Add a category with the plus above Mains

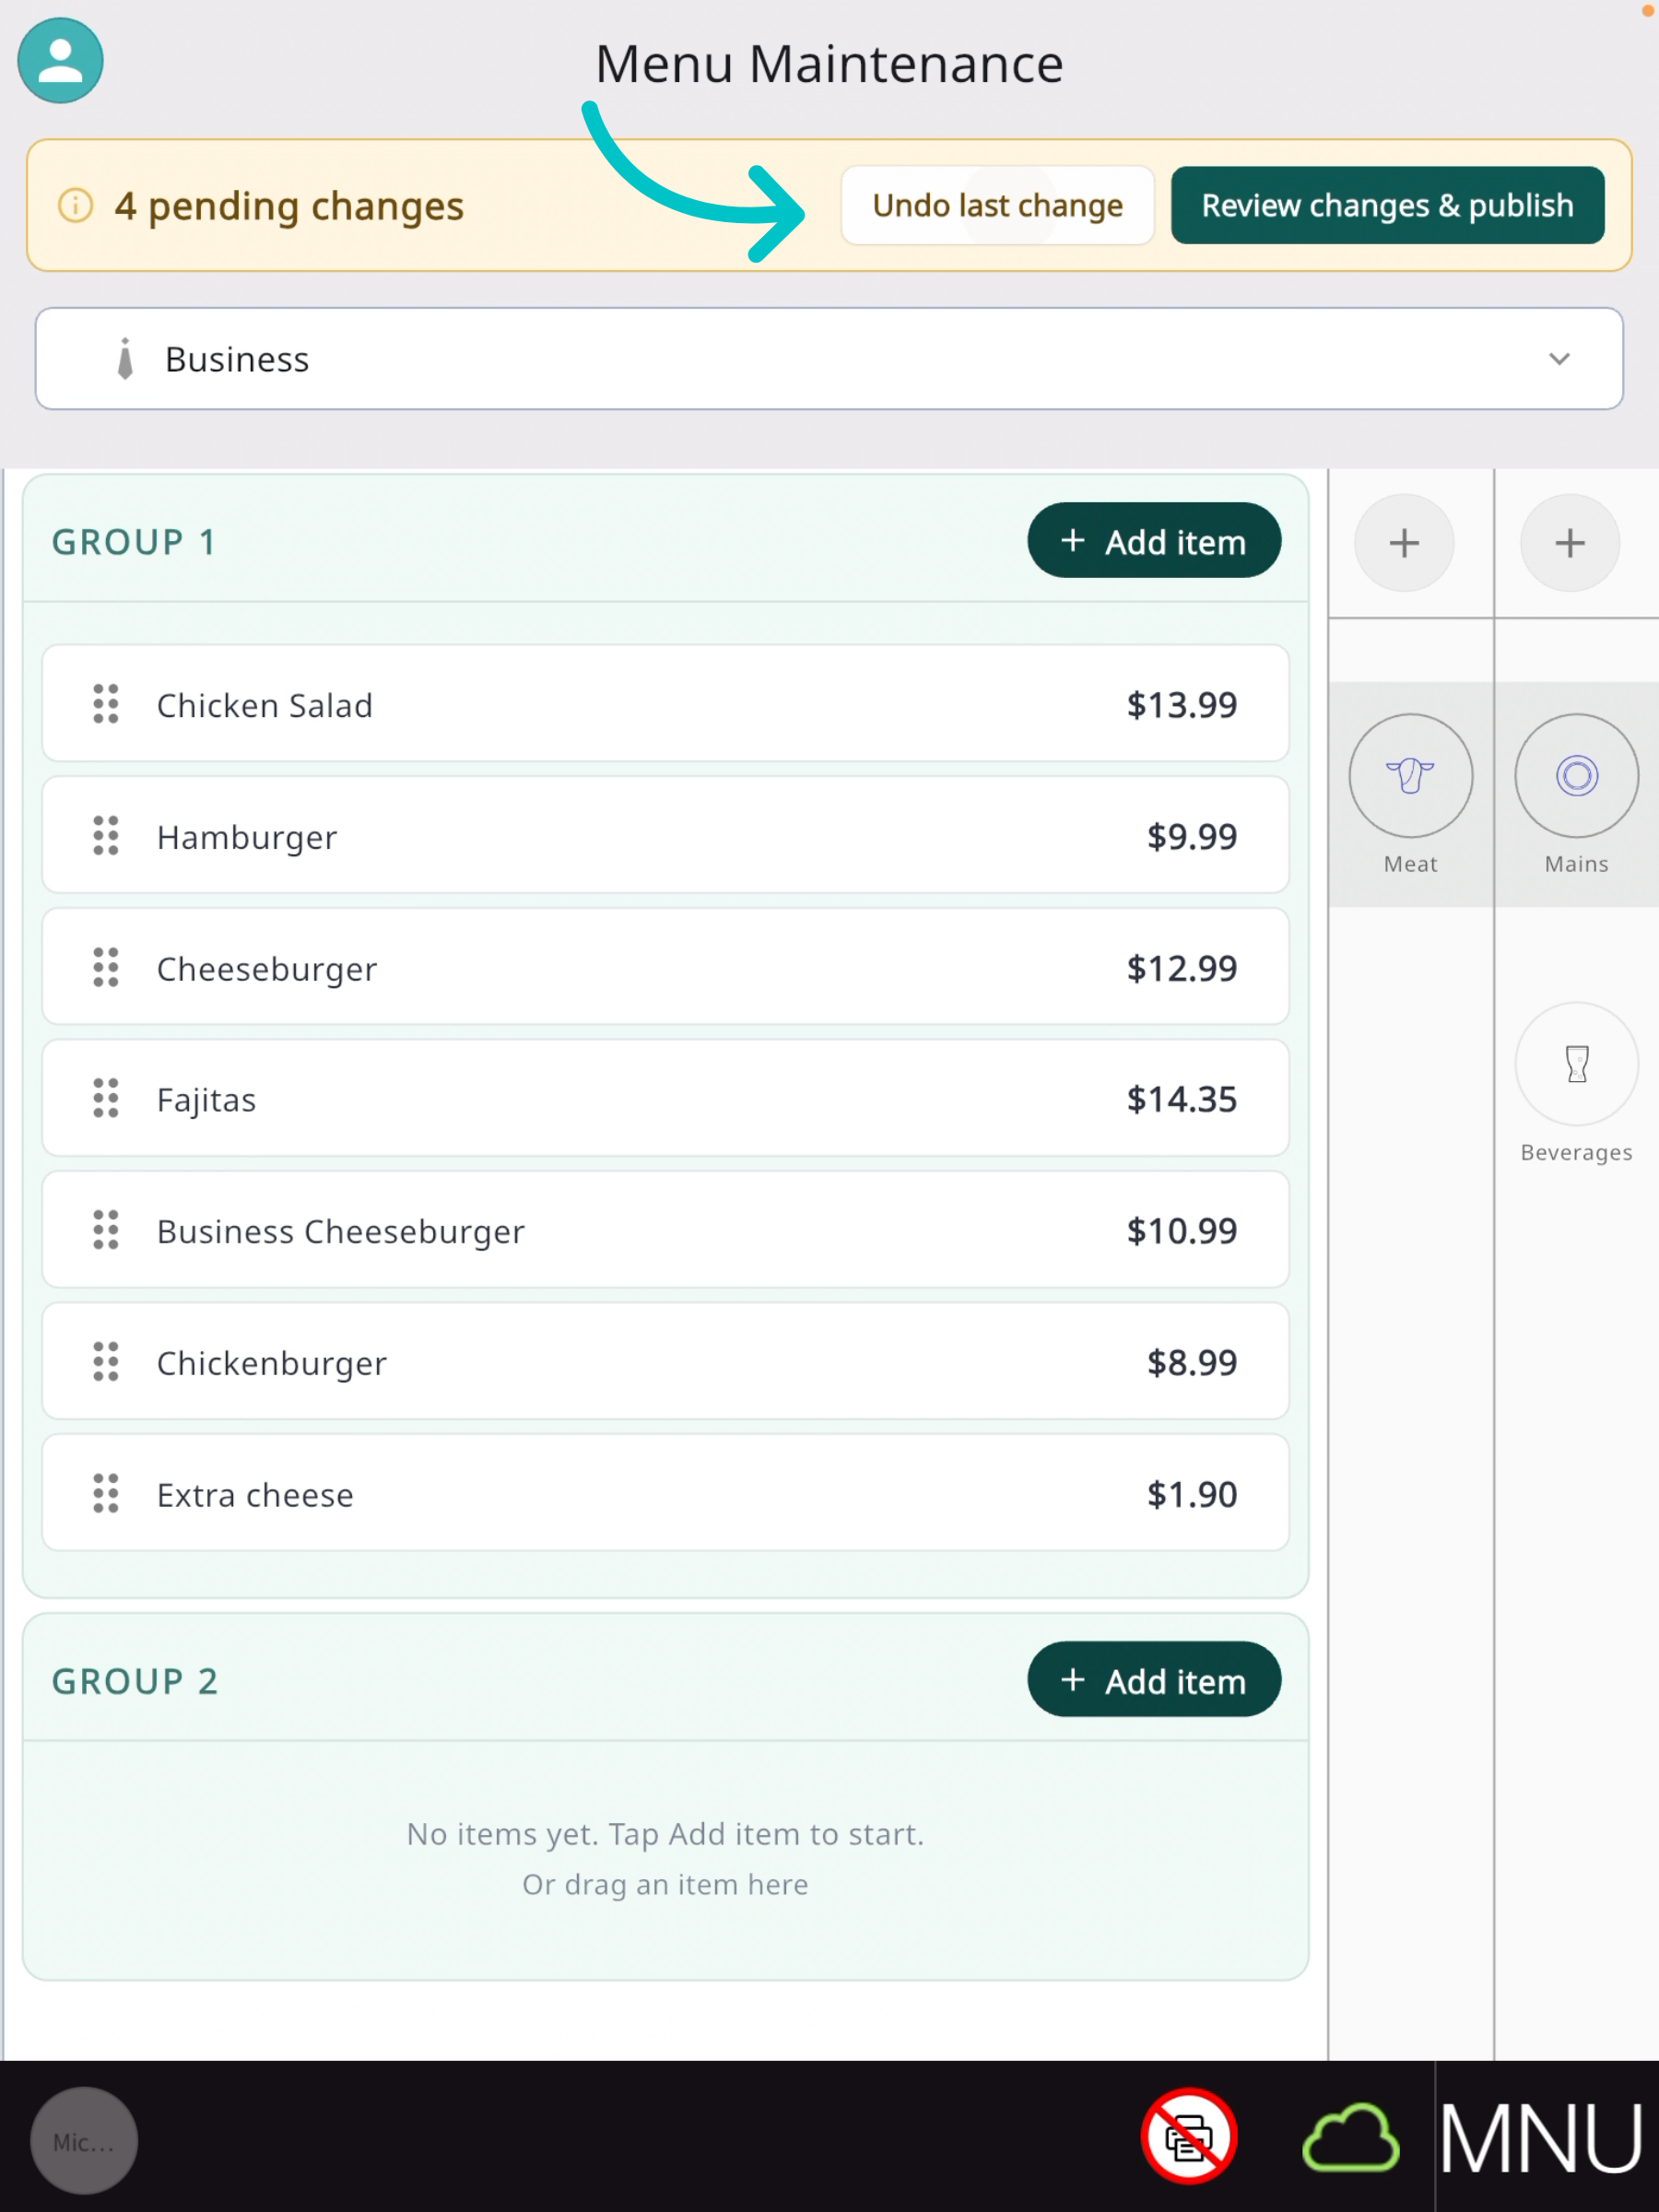pos(1570,543)
